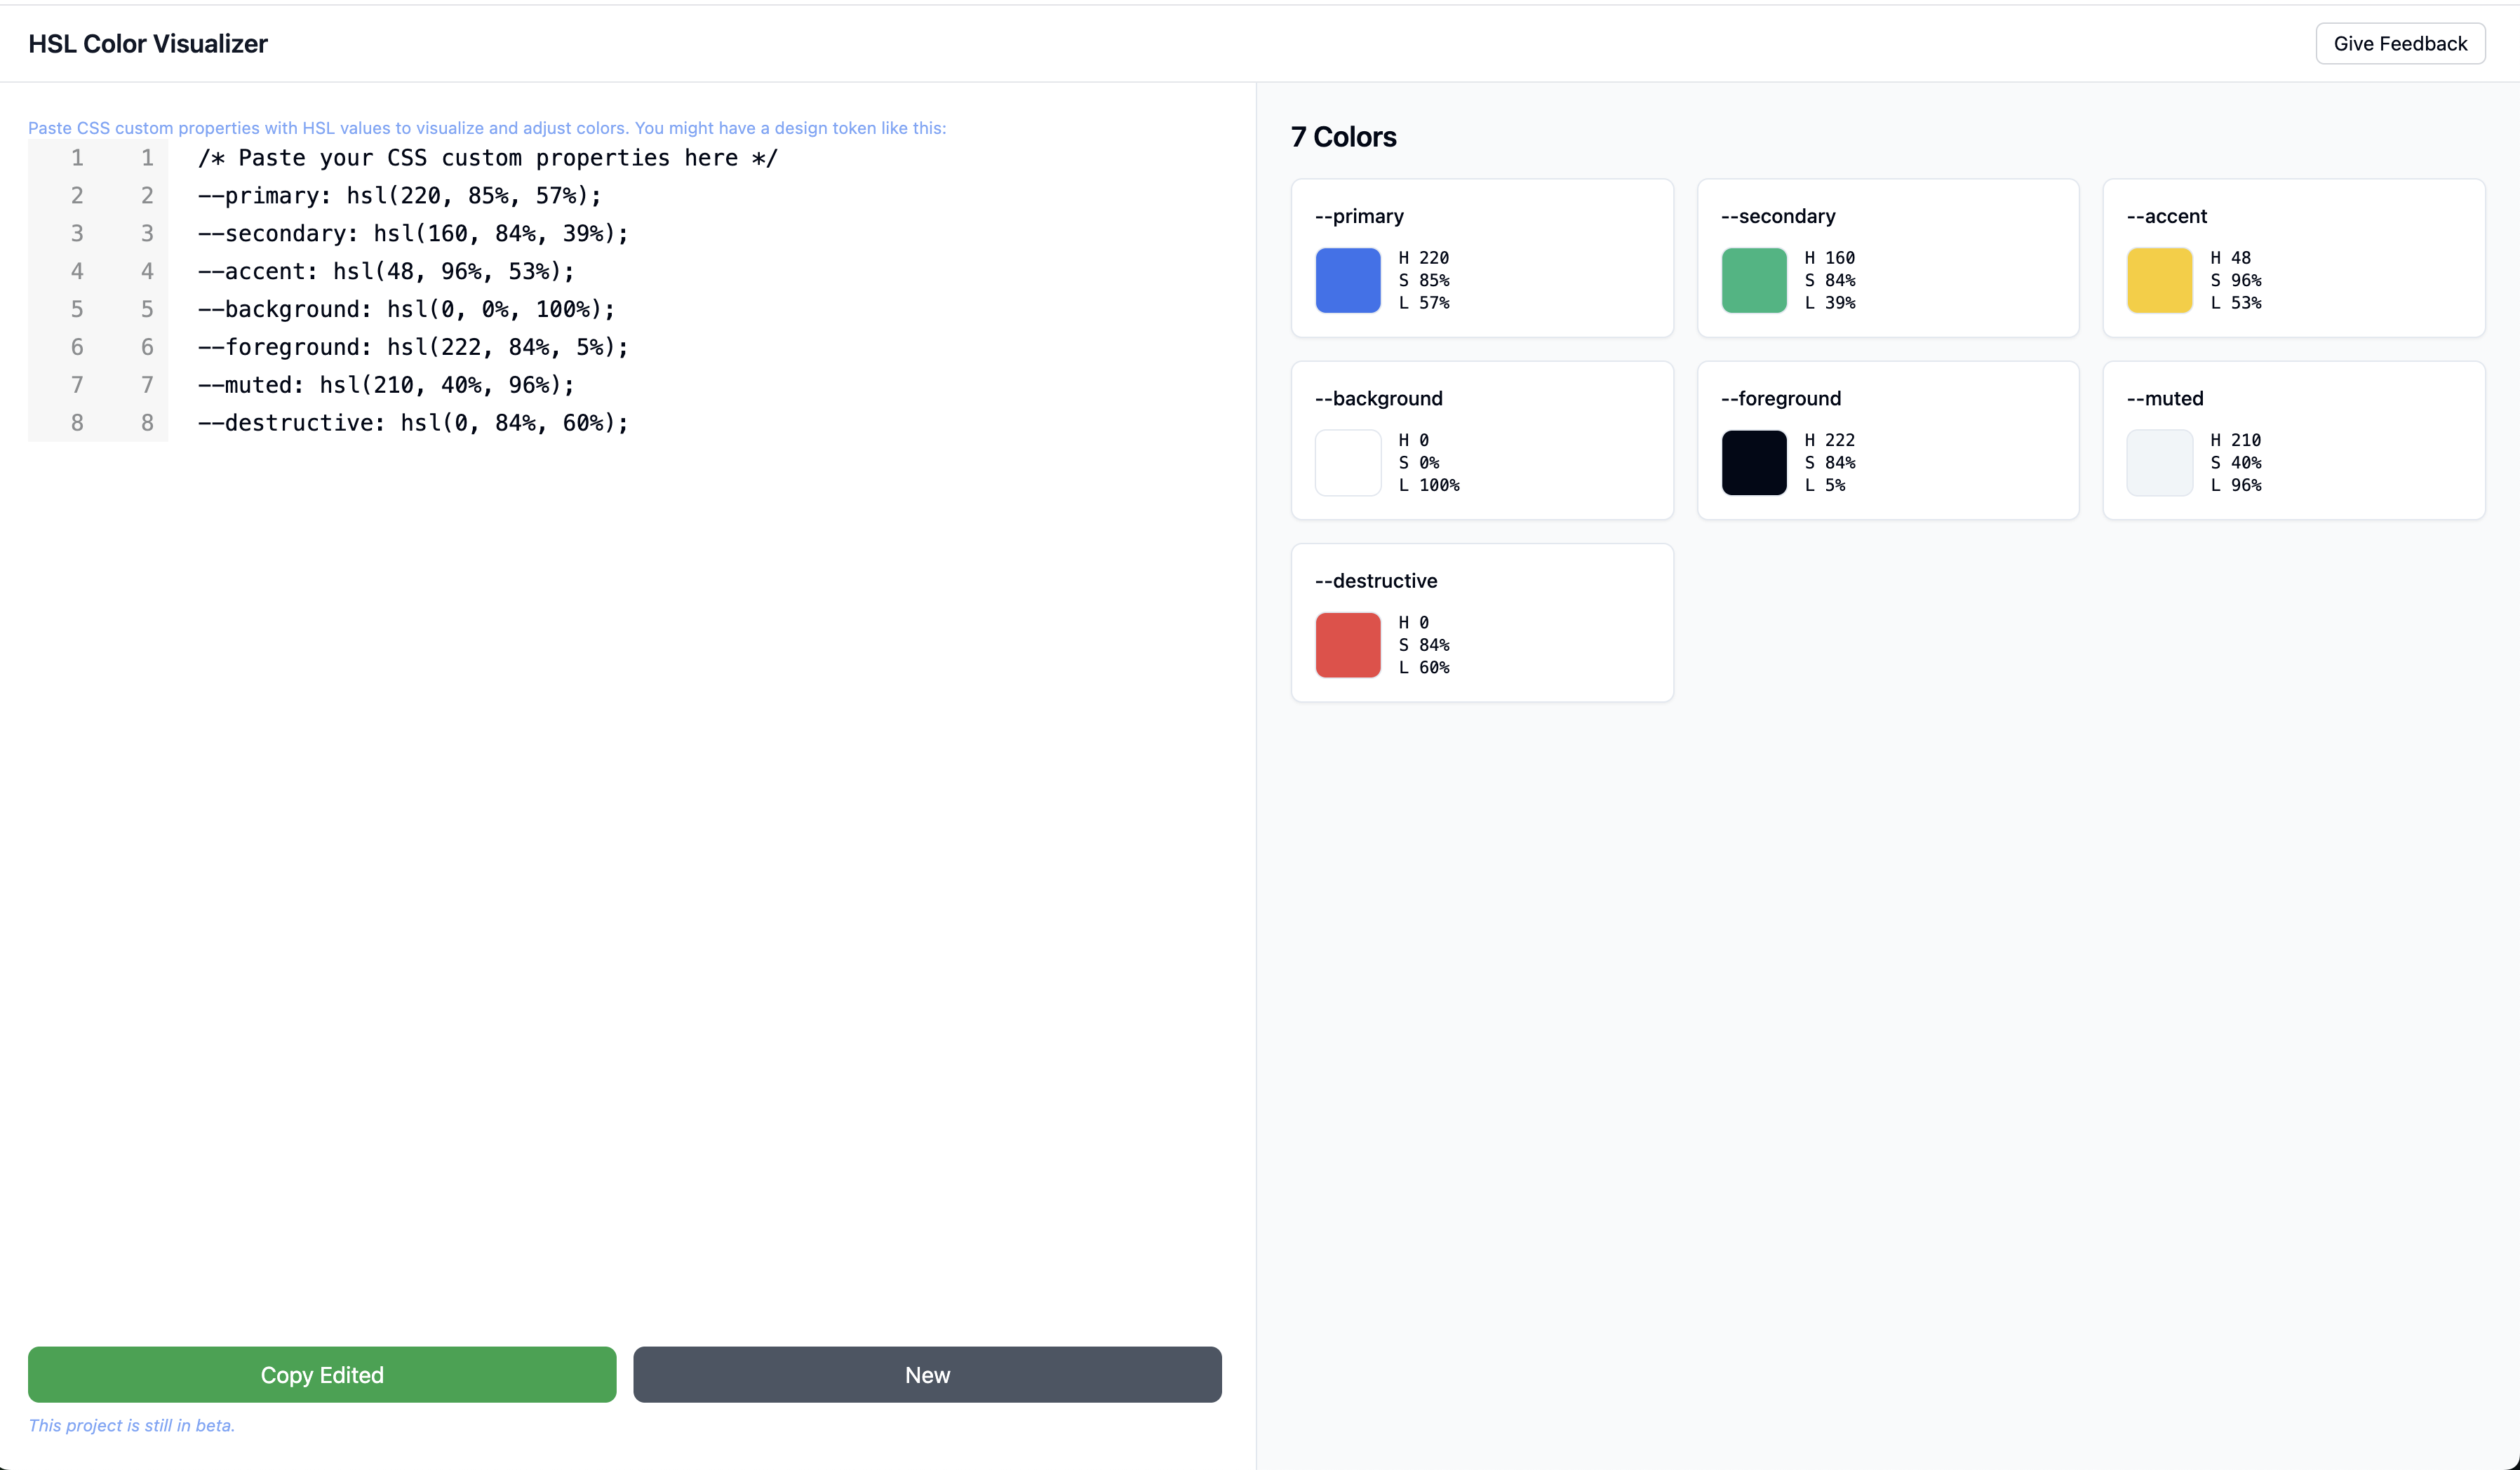Click the 'S 84%' value in destructive card
2520x1470 pixels.
pos(1424,645)
